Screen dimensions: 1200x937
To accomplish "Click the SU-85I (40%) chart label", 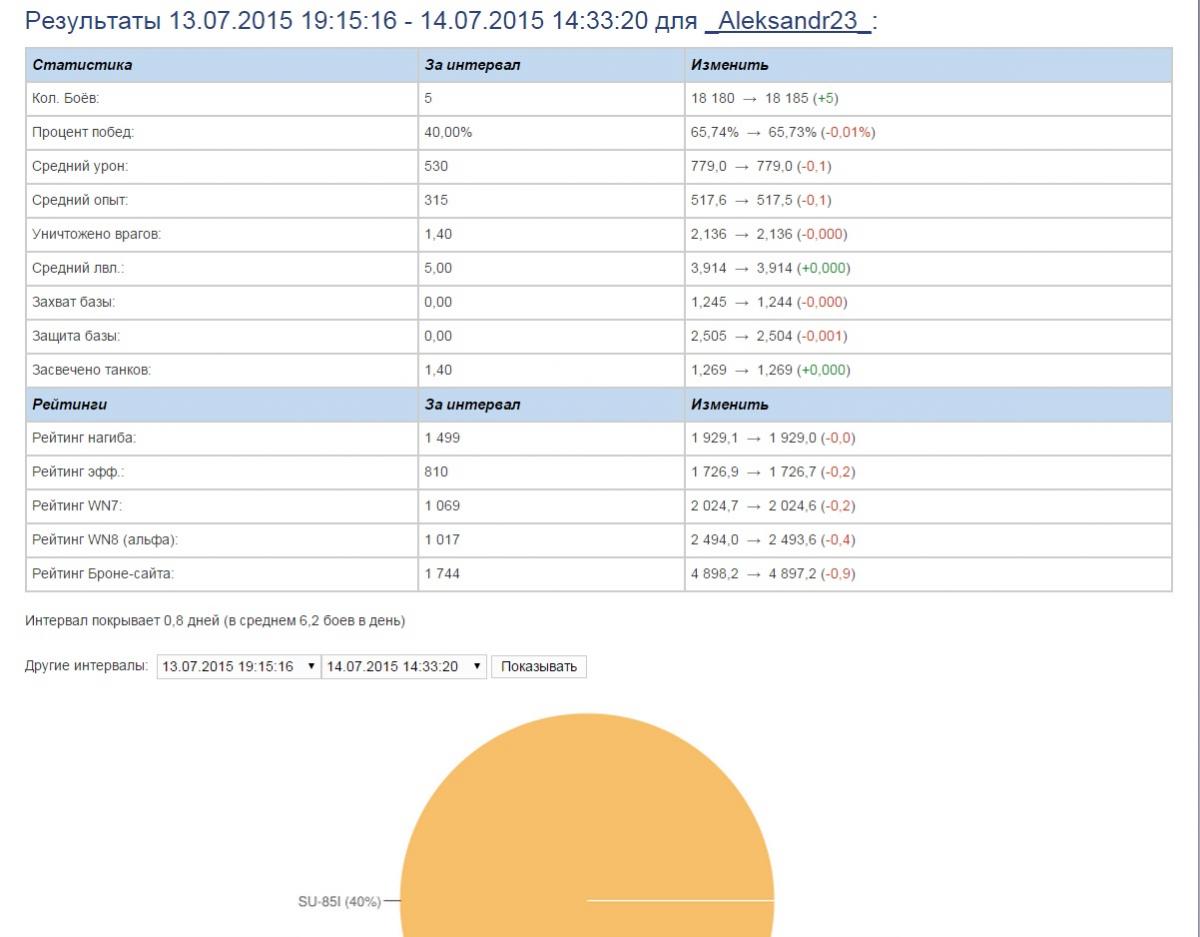I will click(x=339, y=901).
